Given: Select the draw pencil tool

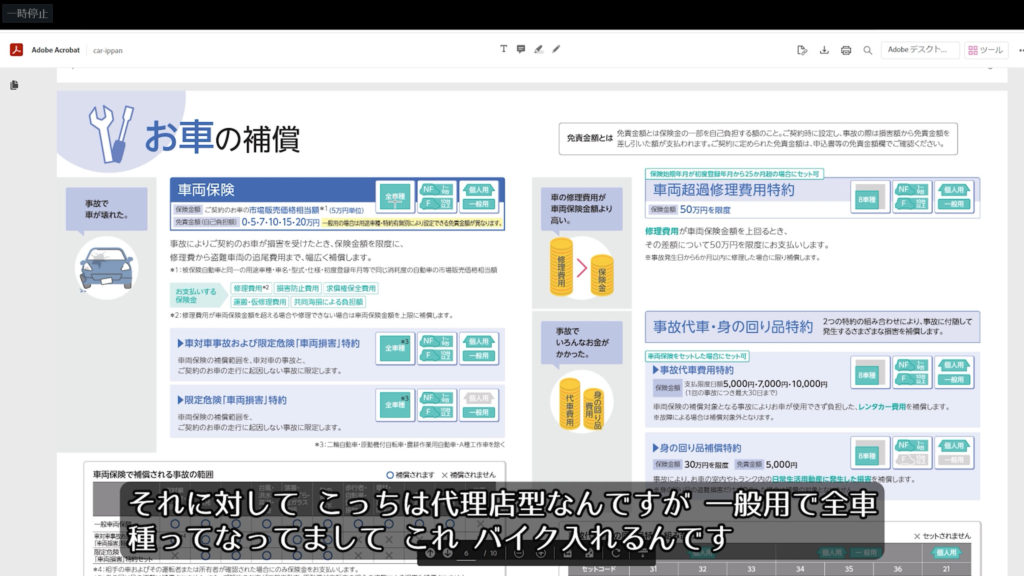Looking at the screenshot, I should pos(556,49).
